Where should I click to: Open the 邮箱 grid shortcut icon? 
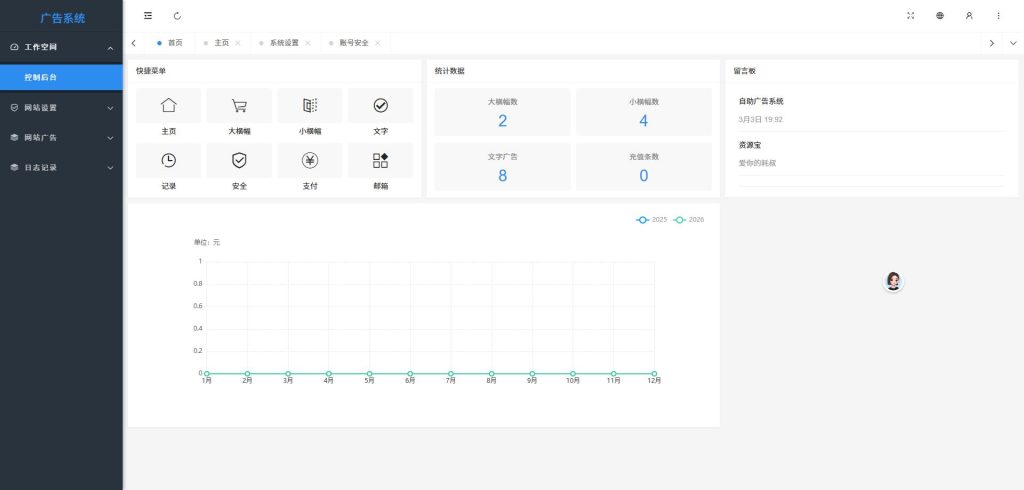[x=381, y=160]
